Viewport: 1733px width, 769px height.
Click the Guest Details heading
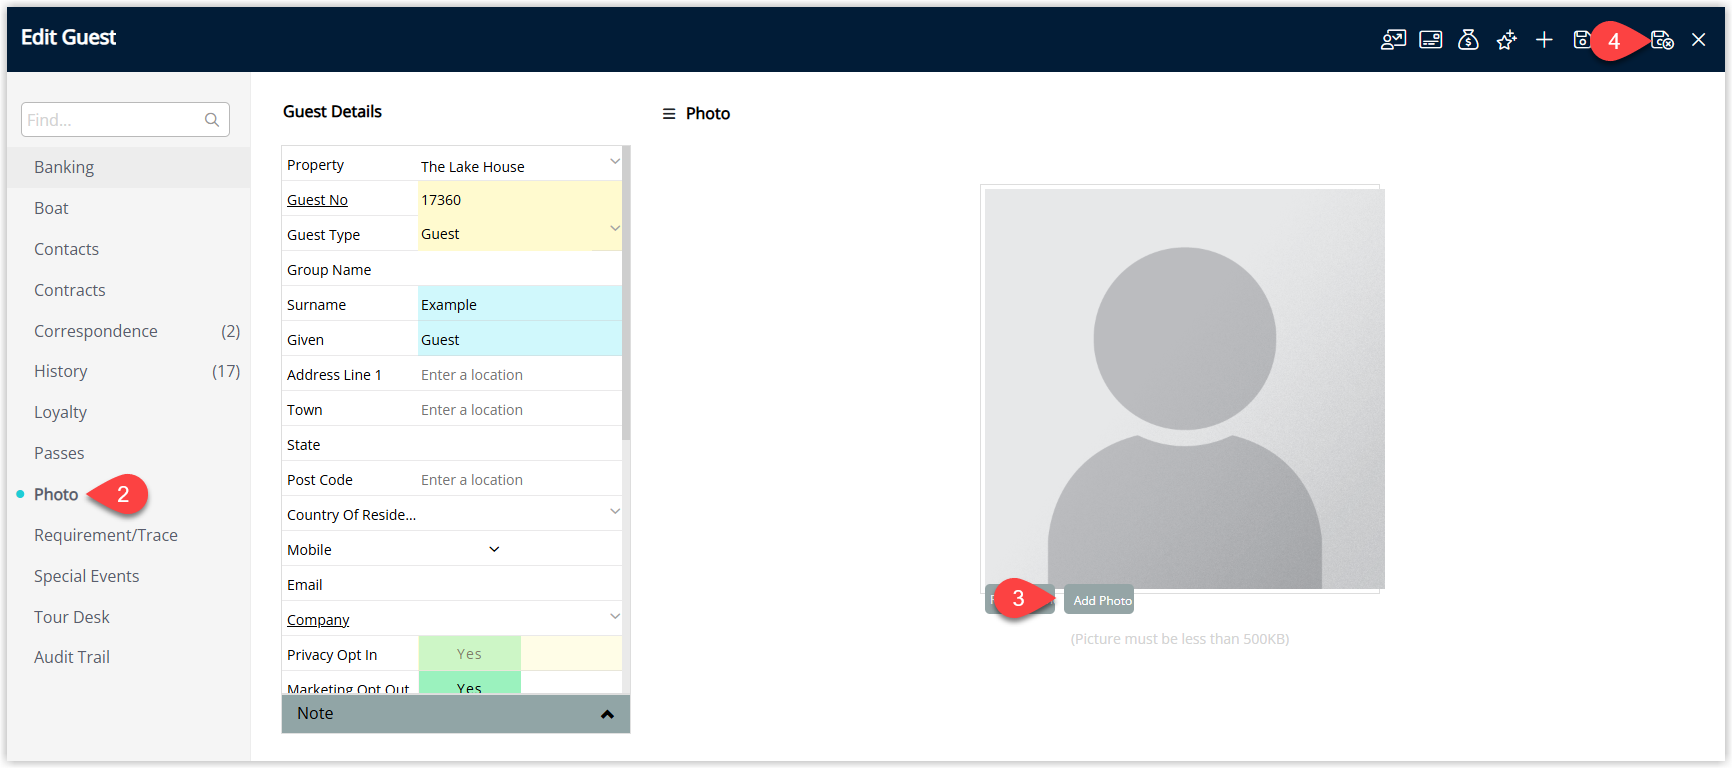pyautogui.click(x=332, y=111)
